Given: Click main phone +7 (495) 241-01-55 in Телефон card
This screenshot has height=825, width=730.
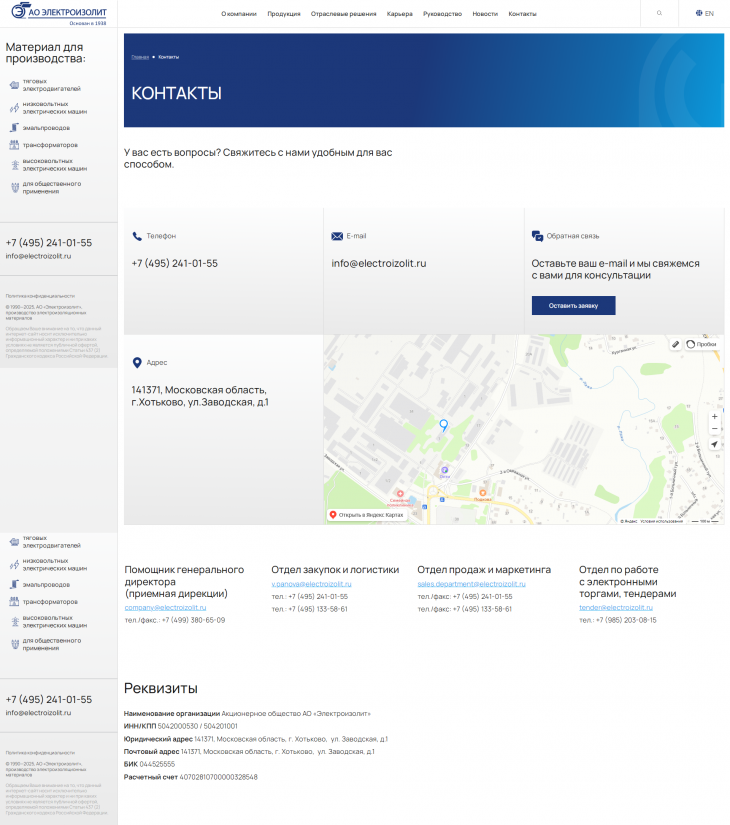Looking at the screenshot, I should (174, 264).
